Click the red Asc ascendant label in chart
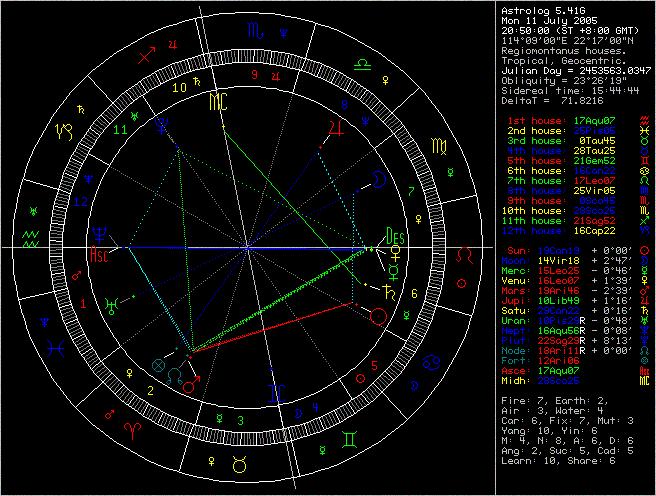The height and width of the screenshot is (496, 656). coord(99,254)
